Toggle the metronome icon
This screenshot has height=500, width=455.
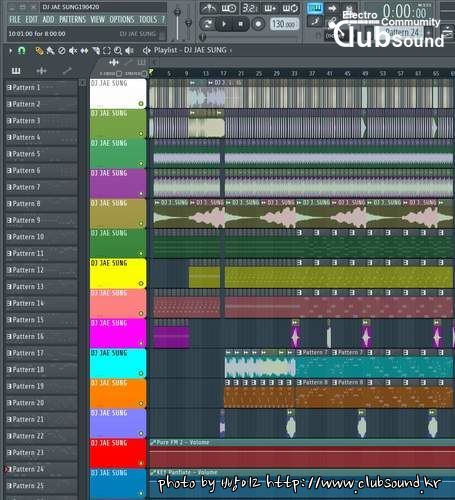pyautogui.click(x=209, y=8)
